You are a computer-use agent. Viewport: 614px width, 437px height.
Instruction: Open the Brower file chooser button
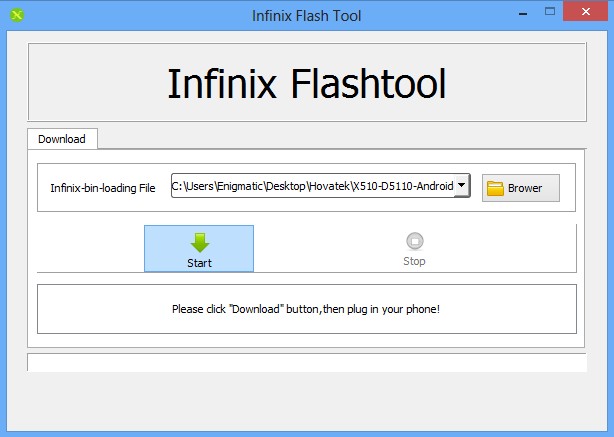click(x=521, y=188)
